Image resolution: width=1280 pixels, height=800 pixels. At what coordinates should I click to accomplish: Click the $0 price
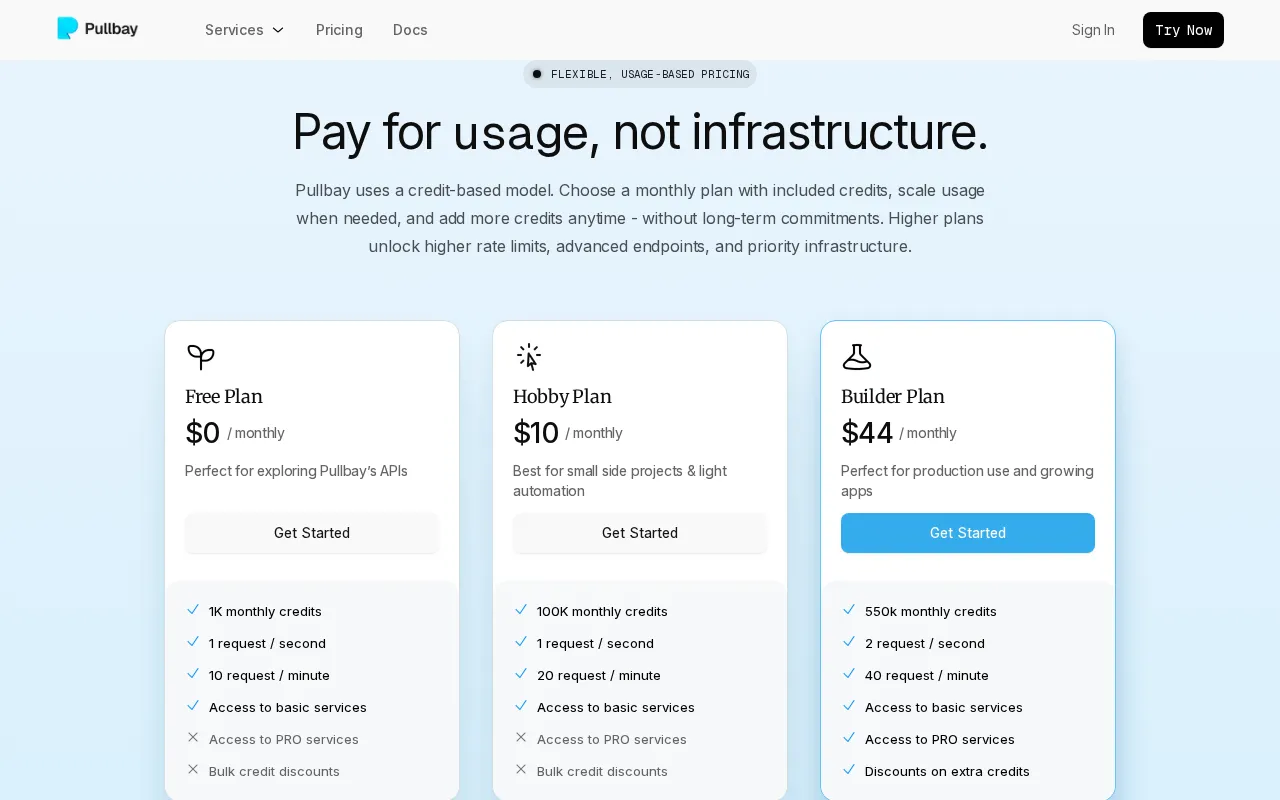point(202,433)
